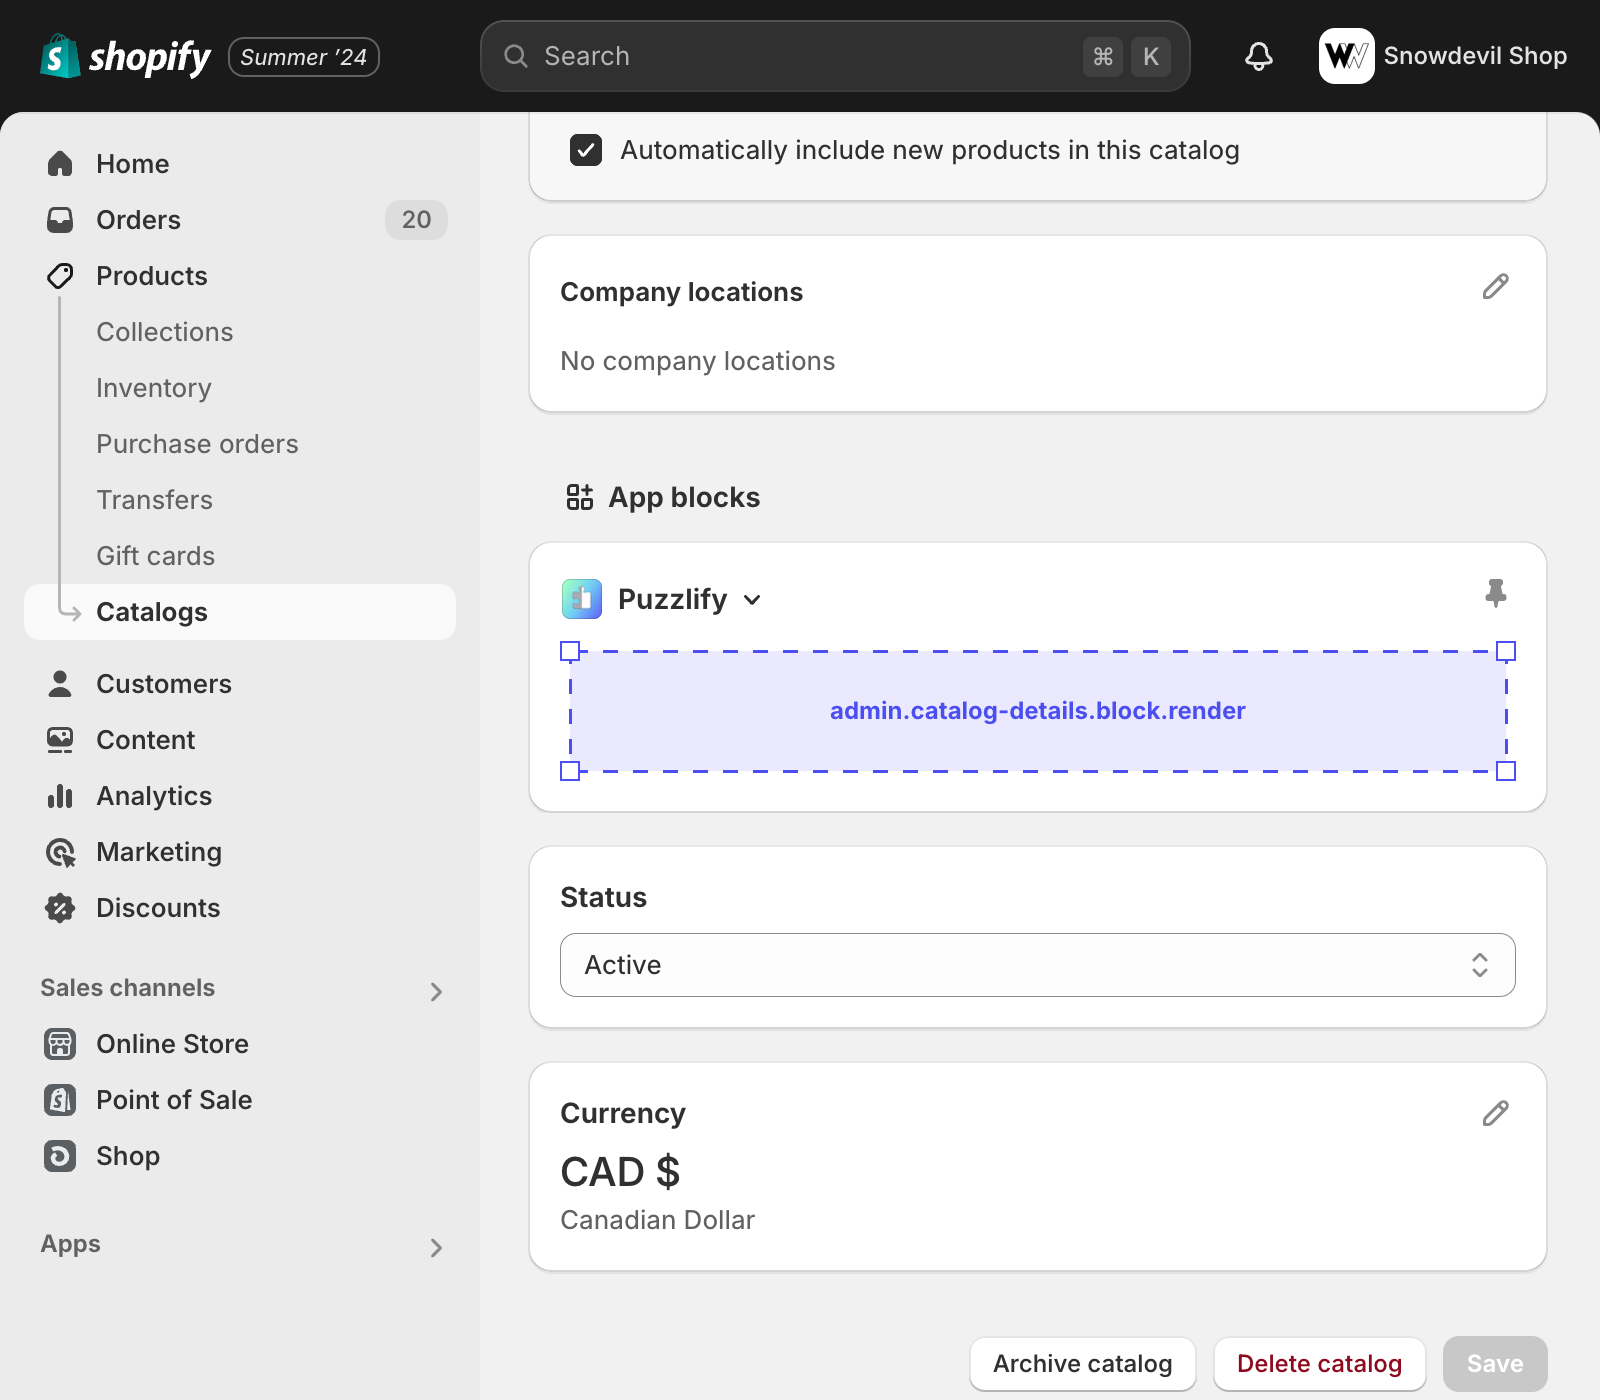
Task: Click the pencil icon in Company locations
Action: click(x=1495, y=287)
